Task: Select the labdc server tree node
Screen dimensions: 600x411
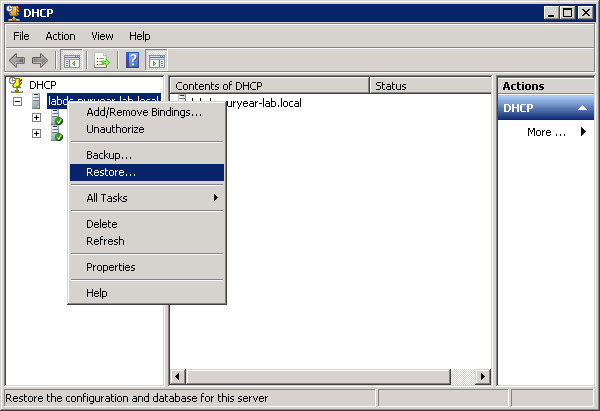Action: 104,101
